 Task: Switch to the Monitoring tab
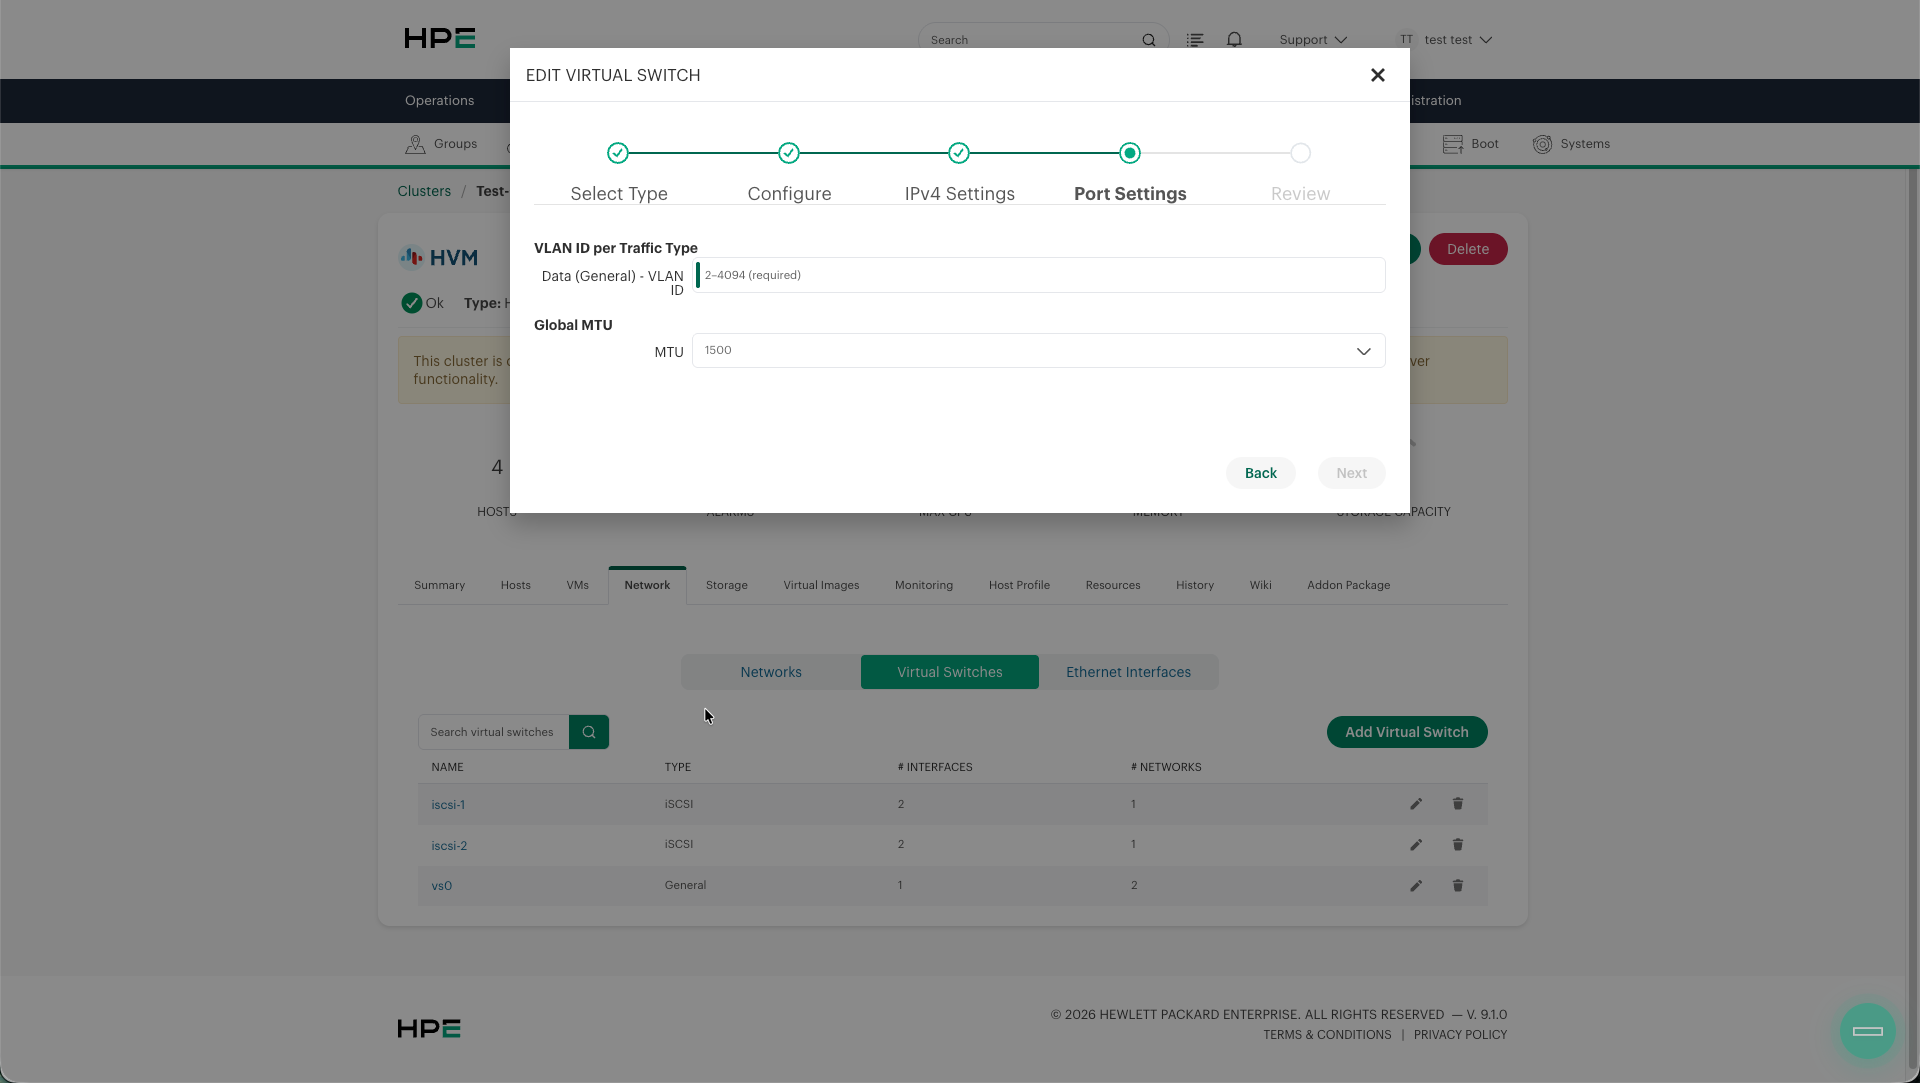click(x=923, y=585)
